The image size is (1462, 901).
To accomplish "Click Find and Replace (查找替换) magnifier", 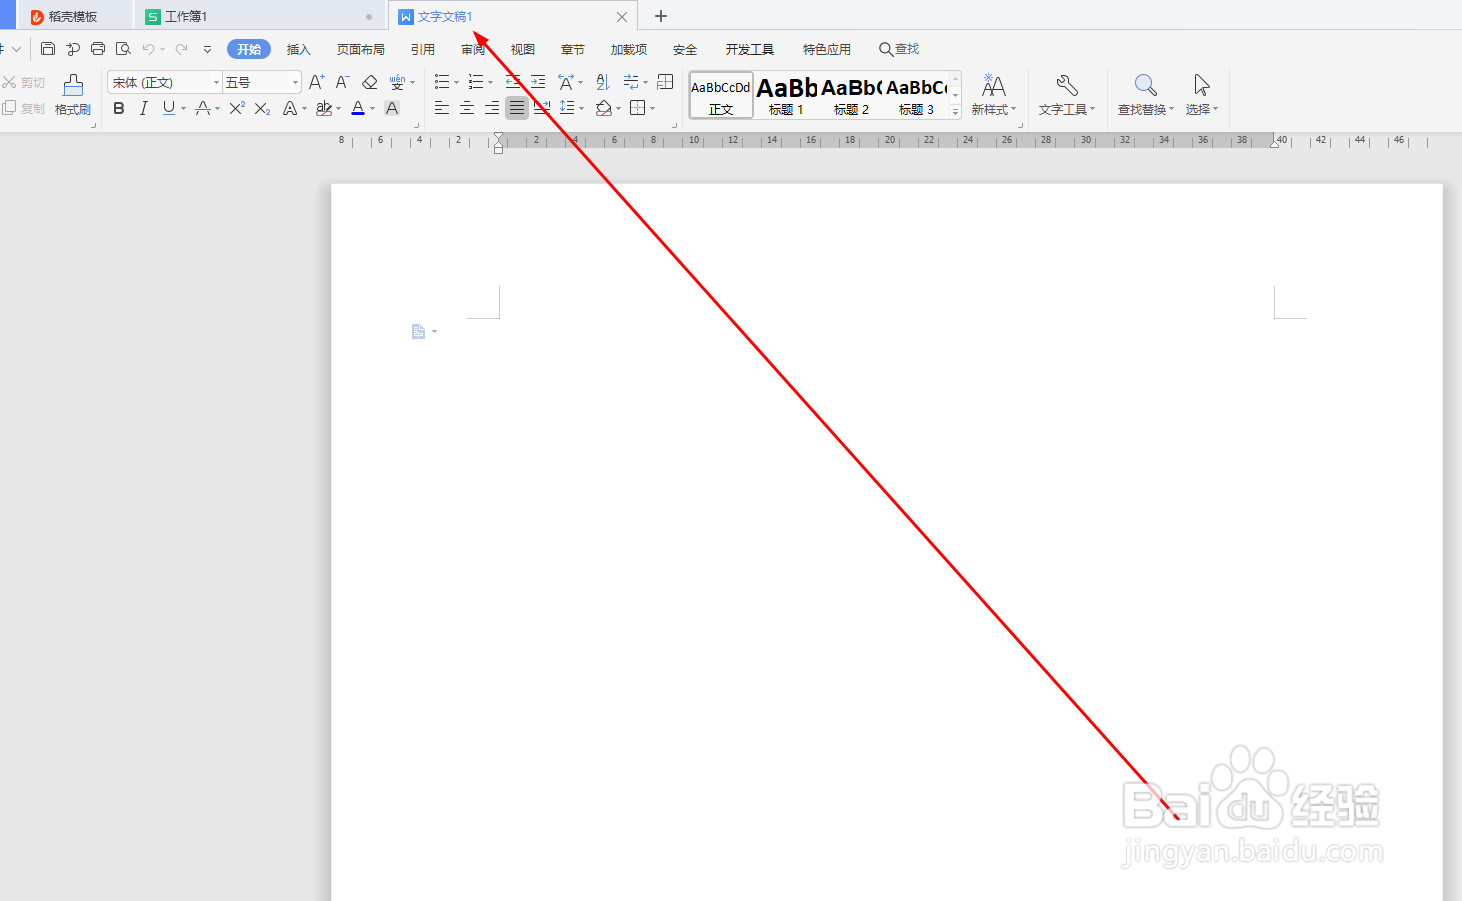I will pos(1146,95).
